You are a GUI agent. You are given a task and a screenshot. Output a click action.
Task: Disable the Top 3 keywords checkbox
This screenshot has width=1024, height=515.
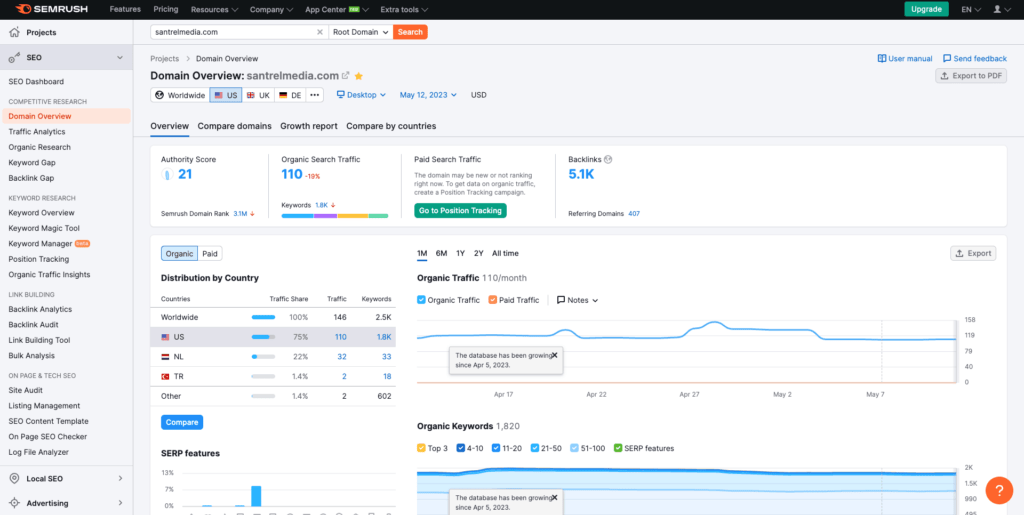421,447
